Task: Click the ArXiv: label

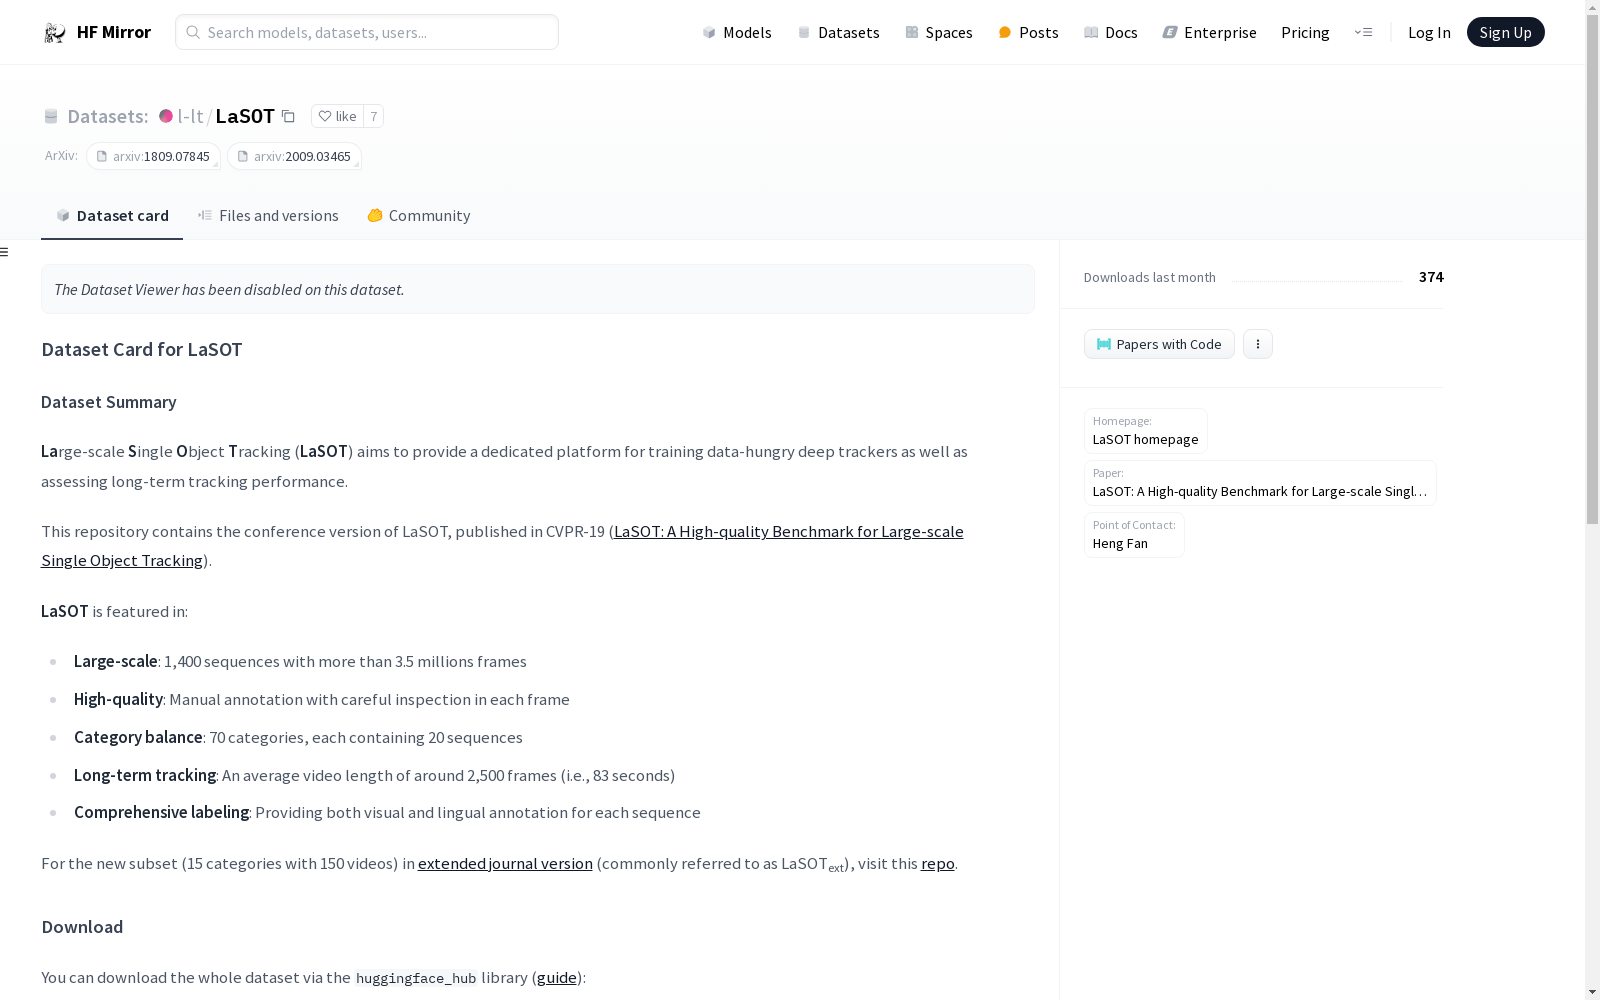Action: click(x=61, y=155)
